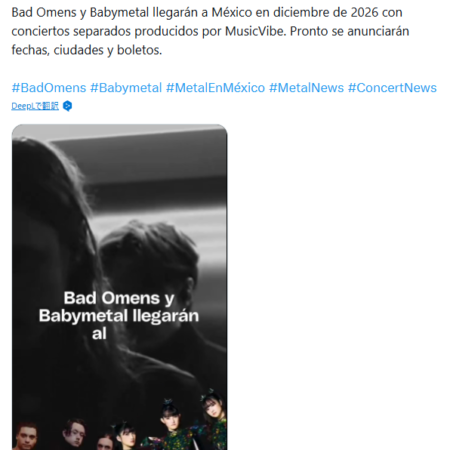450x450 pixels.
Task: Click the DeepLで翻訳 translate link
Action: pos(35,106)
